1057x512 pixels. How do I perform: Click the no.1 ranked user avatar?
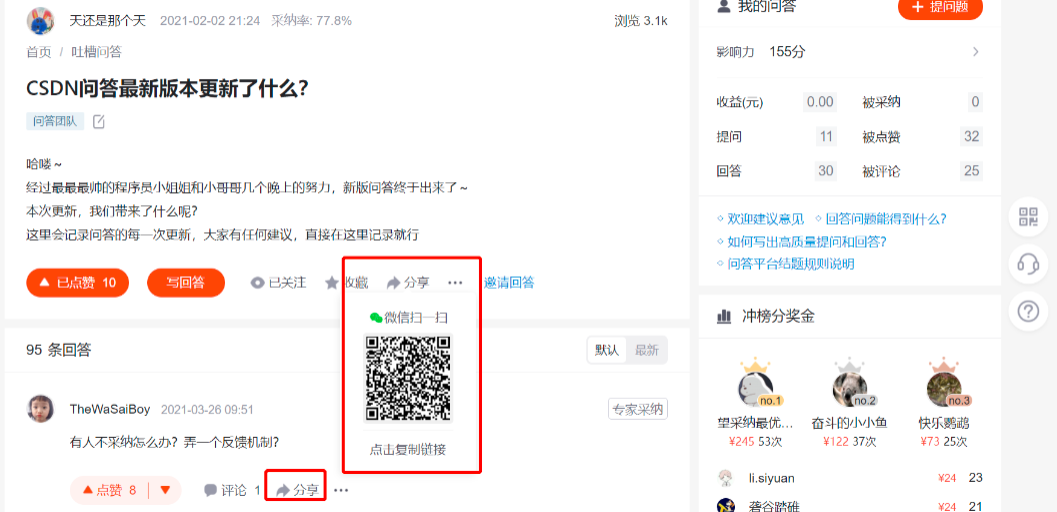click(755, 389)
